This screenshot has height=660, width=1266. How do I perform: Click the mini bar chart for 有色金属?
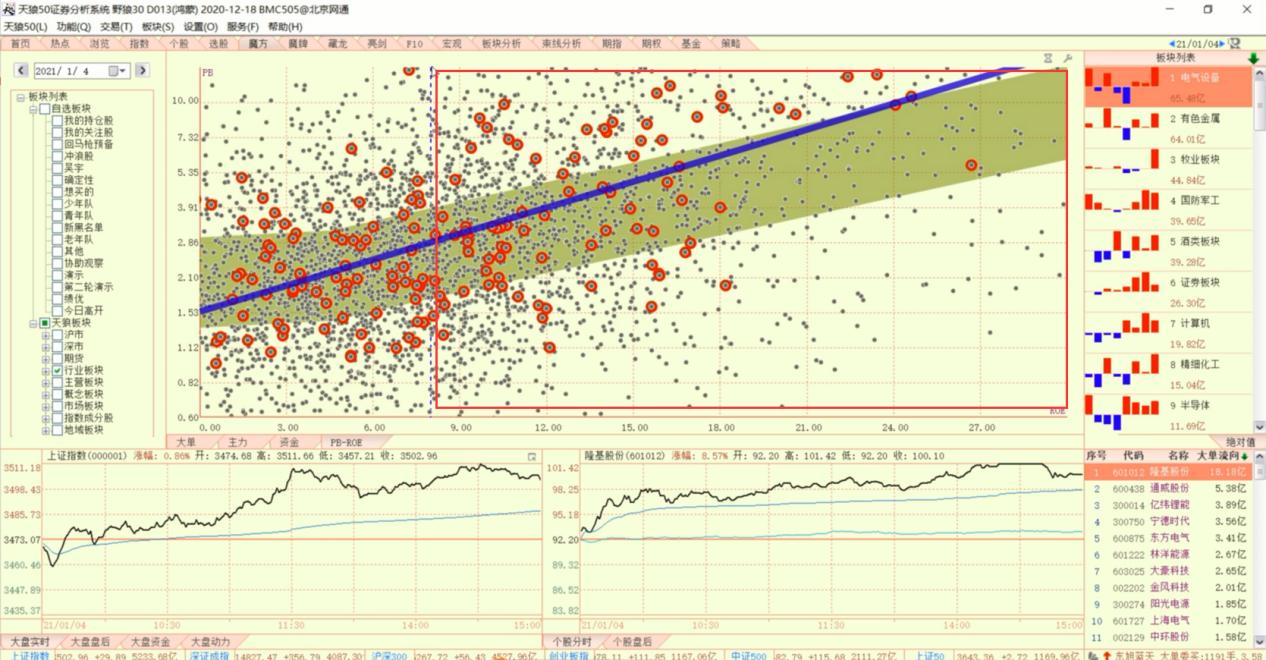click(x=1123, y=124)
